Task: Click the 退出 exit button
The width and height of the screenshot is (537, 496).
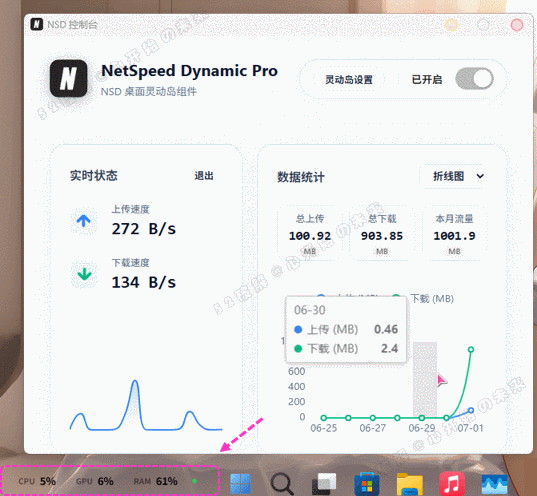Action: point(204,176)
